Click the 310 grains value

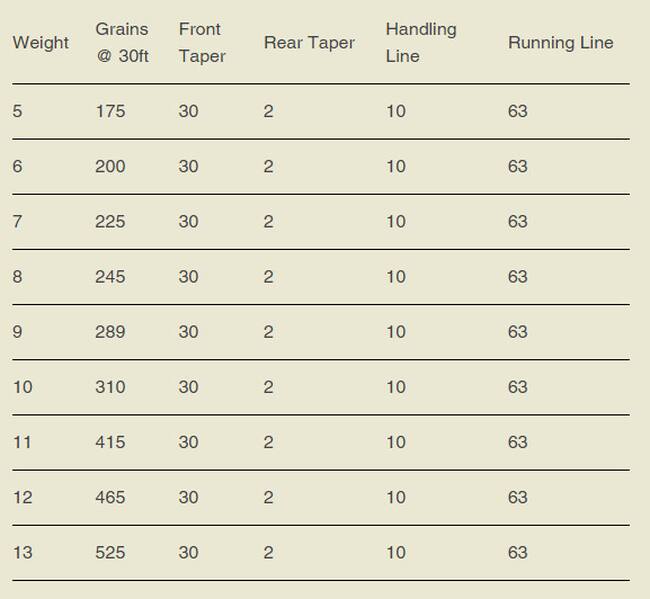tap(110, 387)
